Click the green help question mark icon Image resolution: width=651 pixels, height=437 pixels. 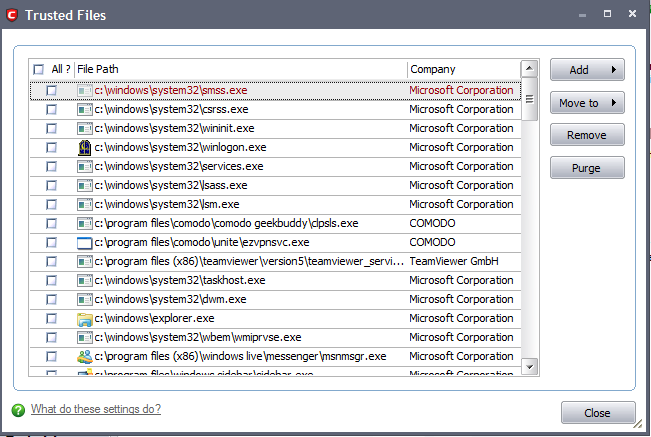pos(18,409)
